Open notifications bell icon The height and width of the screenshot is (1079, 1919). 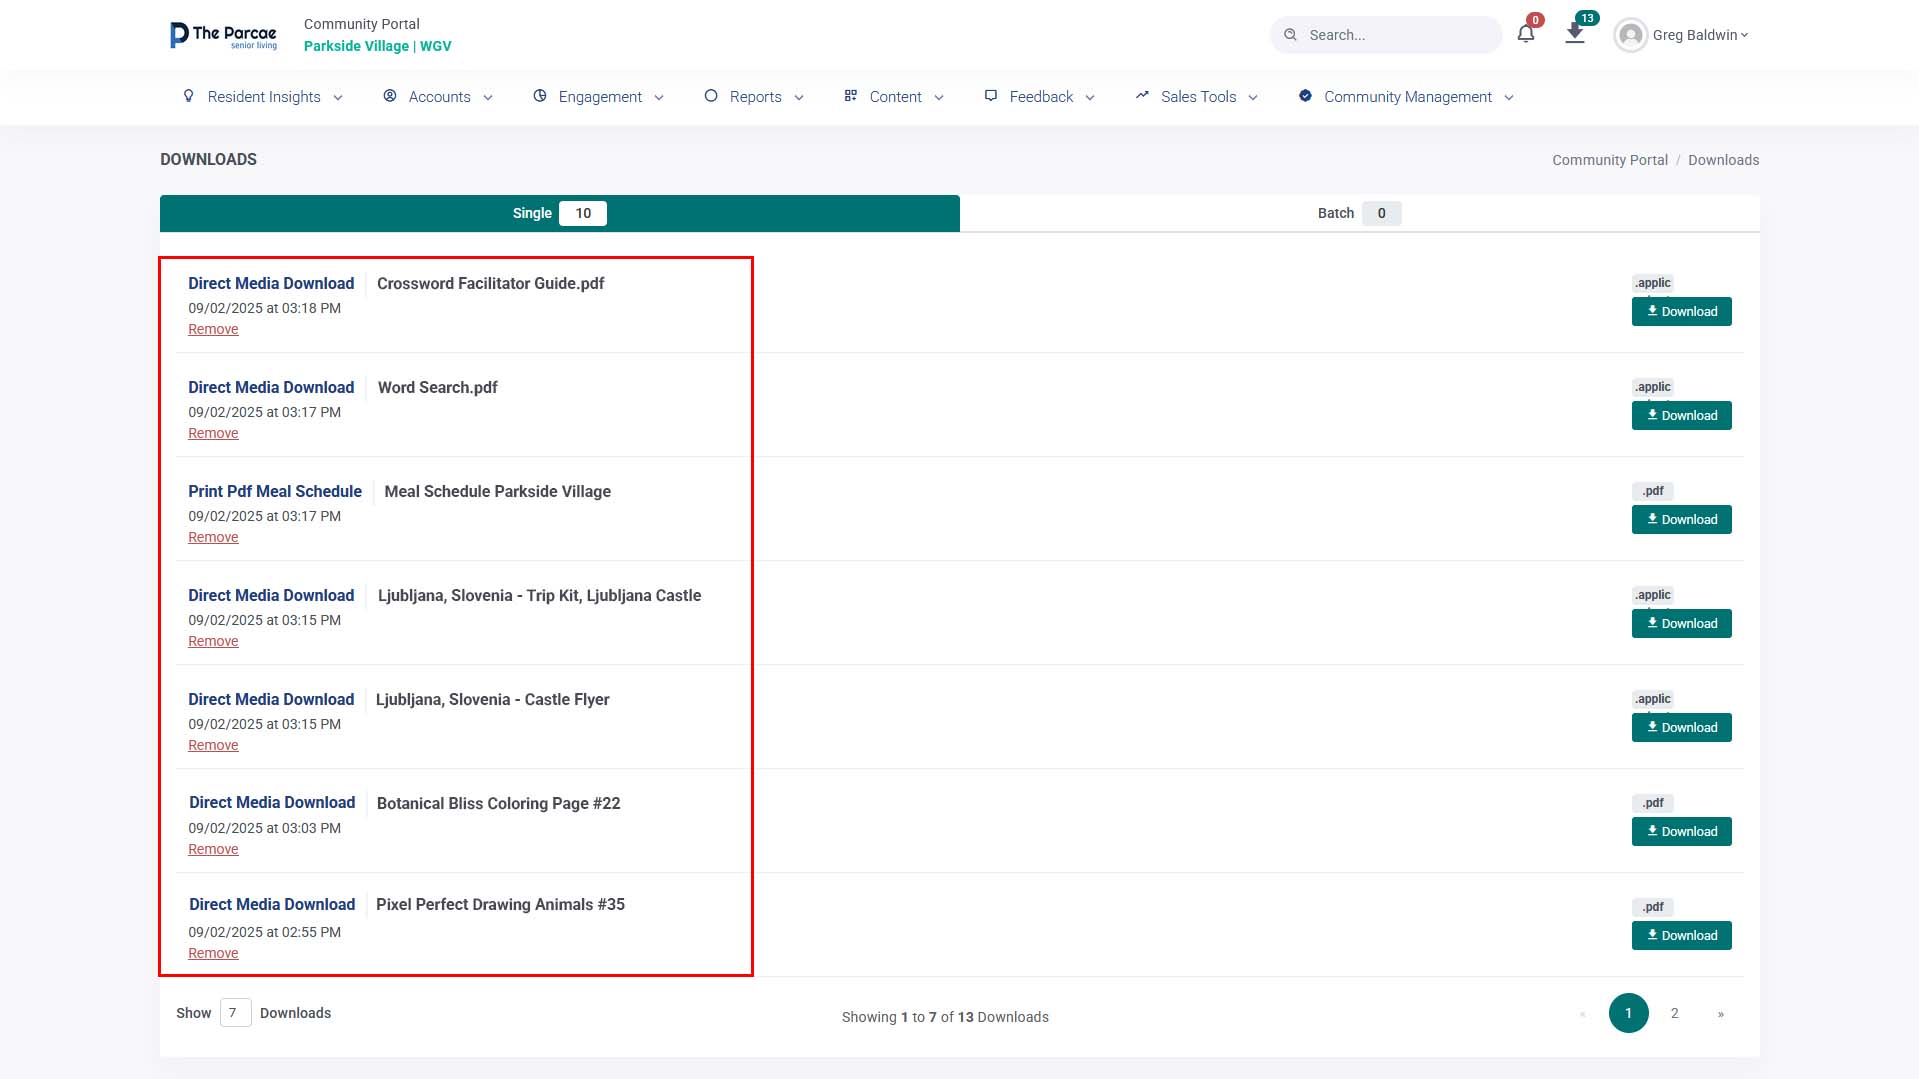tap(1526, 34)
